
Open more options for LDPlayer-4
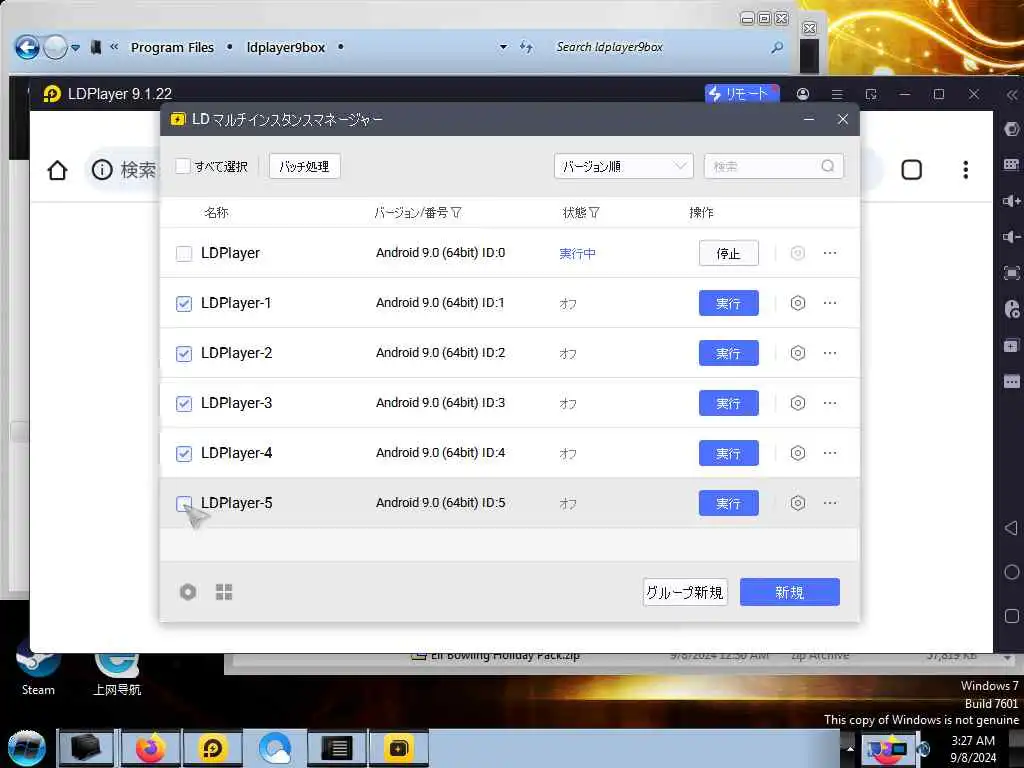coord(830,453)
